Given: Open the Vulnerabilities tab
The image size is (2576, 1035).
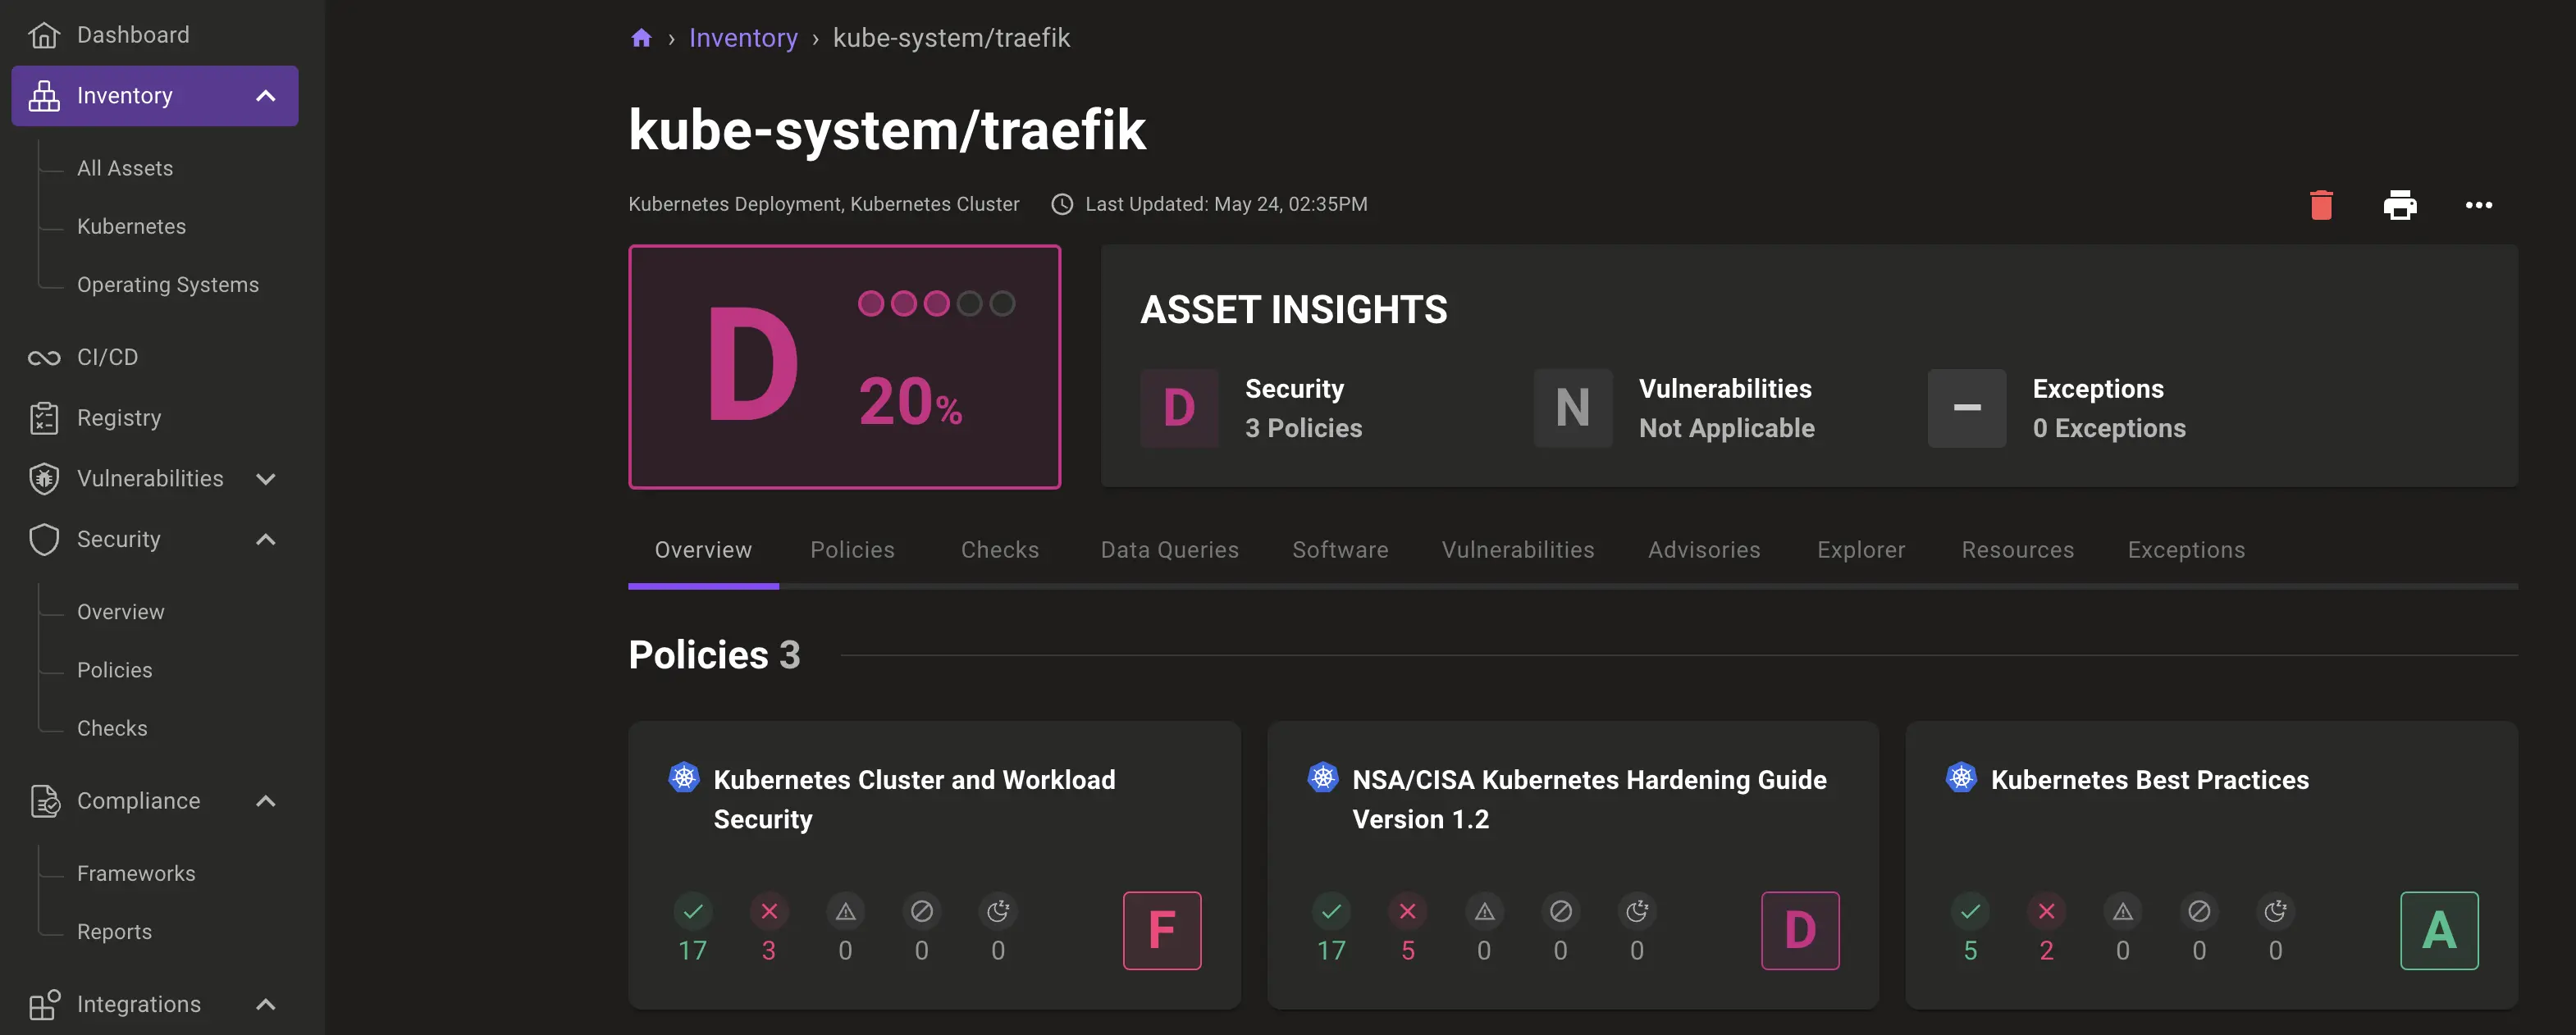Looking at the screenshot, I should point(1518,550).
